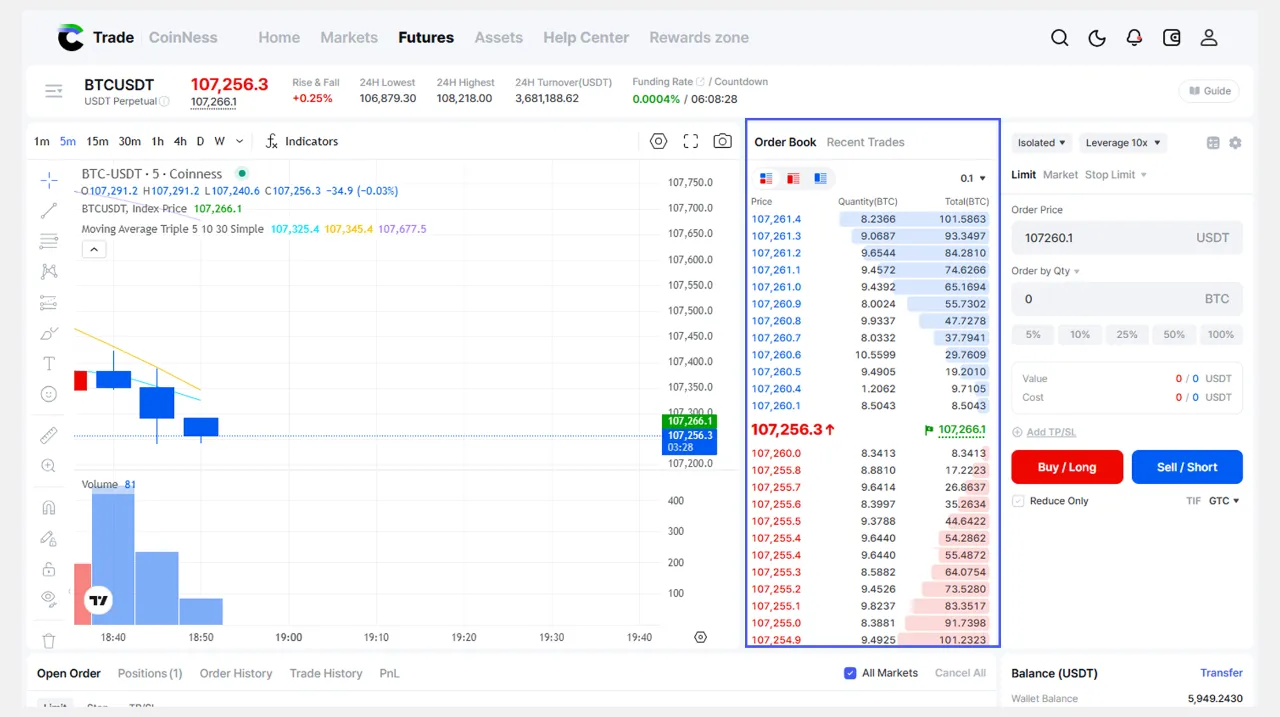The image size is (1280, 717).
Task: Open the Positions (1) tab
Action: [x=150, y=673]
